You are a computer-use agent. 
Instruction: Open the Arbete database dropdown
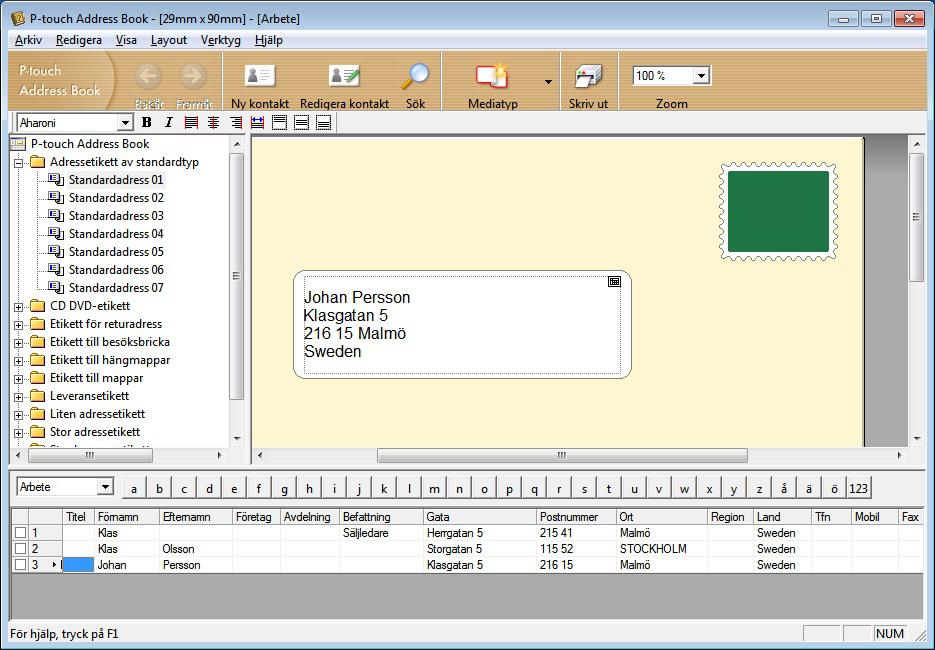[105, 487]
